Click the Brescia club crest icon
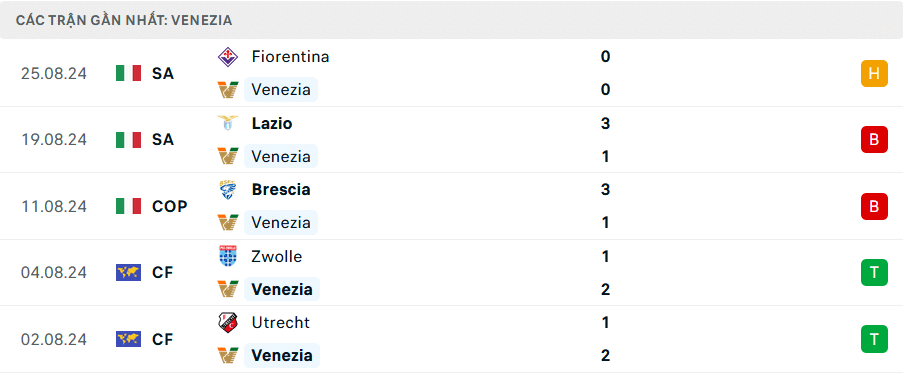Screen dimensions: 903x373 click(228, 189)
